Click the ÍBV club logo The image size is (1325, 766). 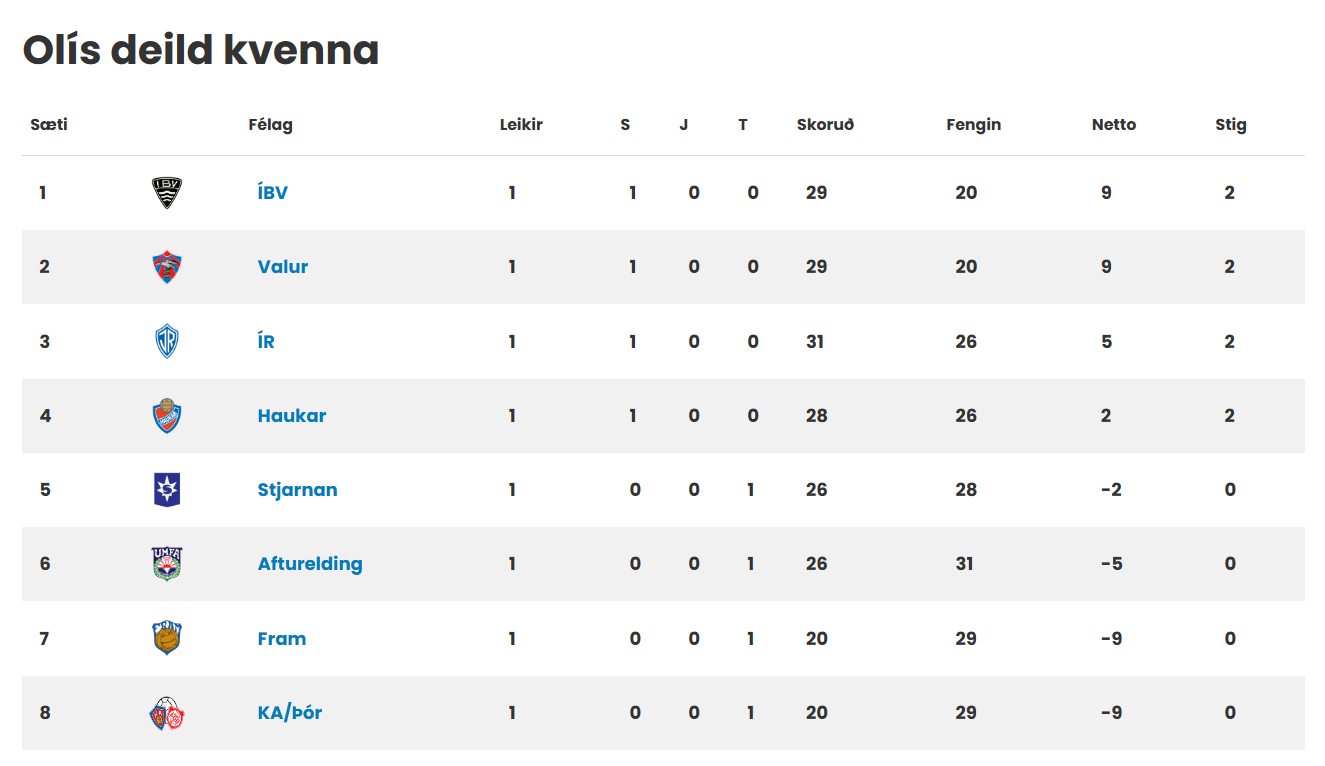tap(167, 193)
